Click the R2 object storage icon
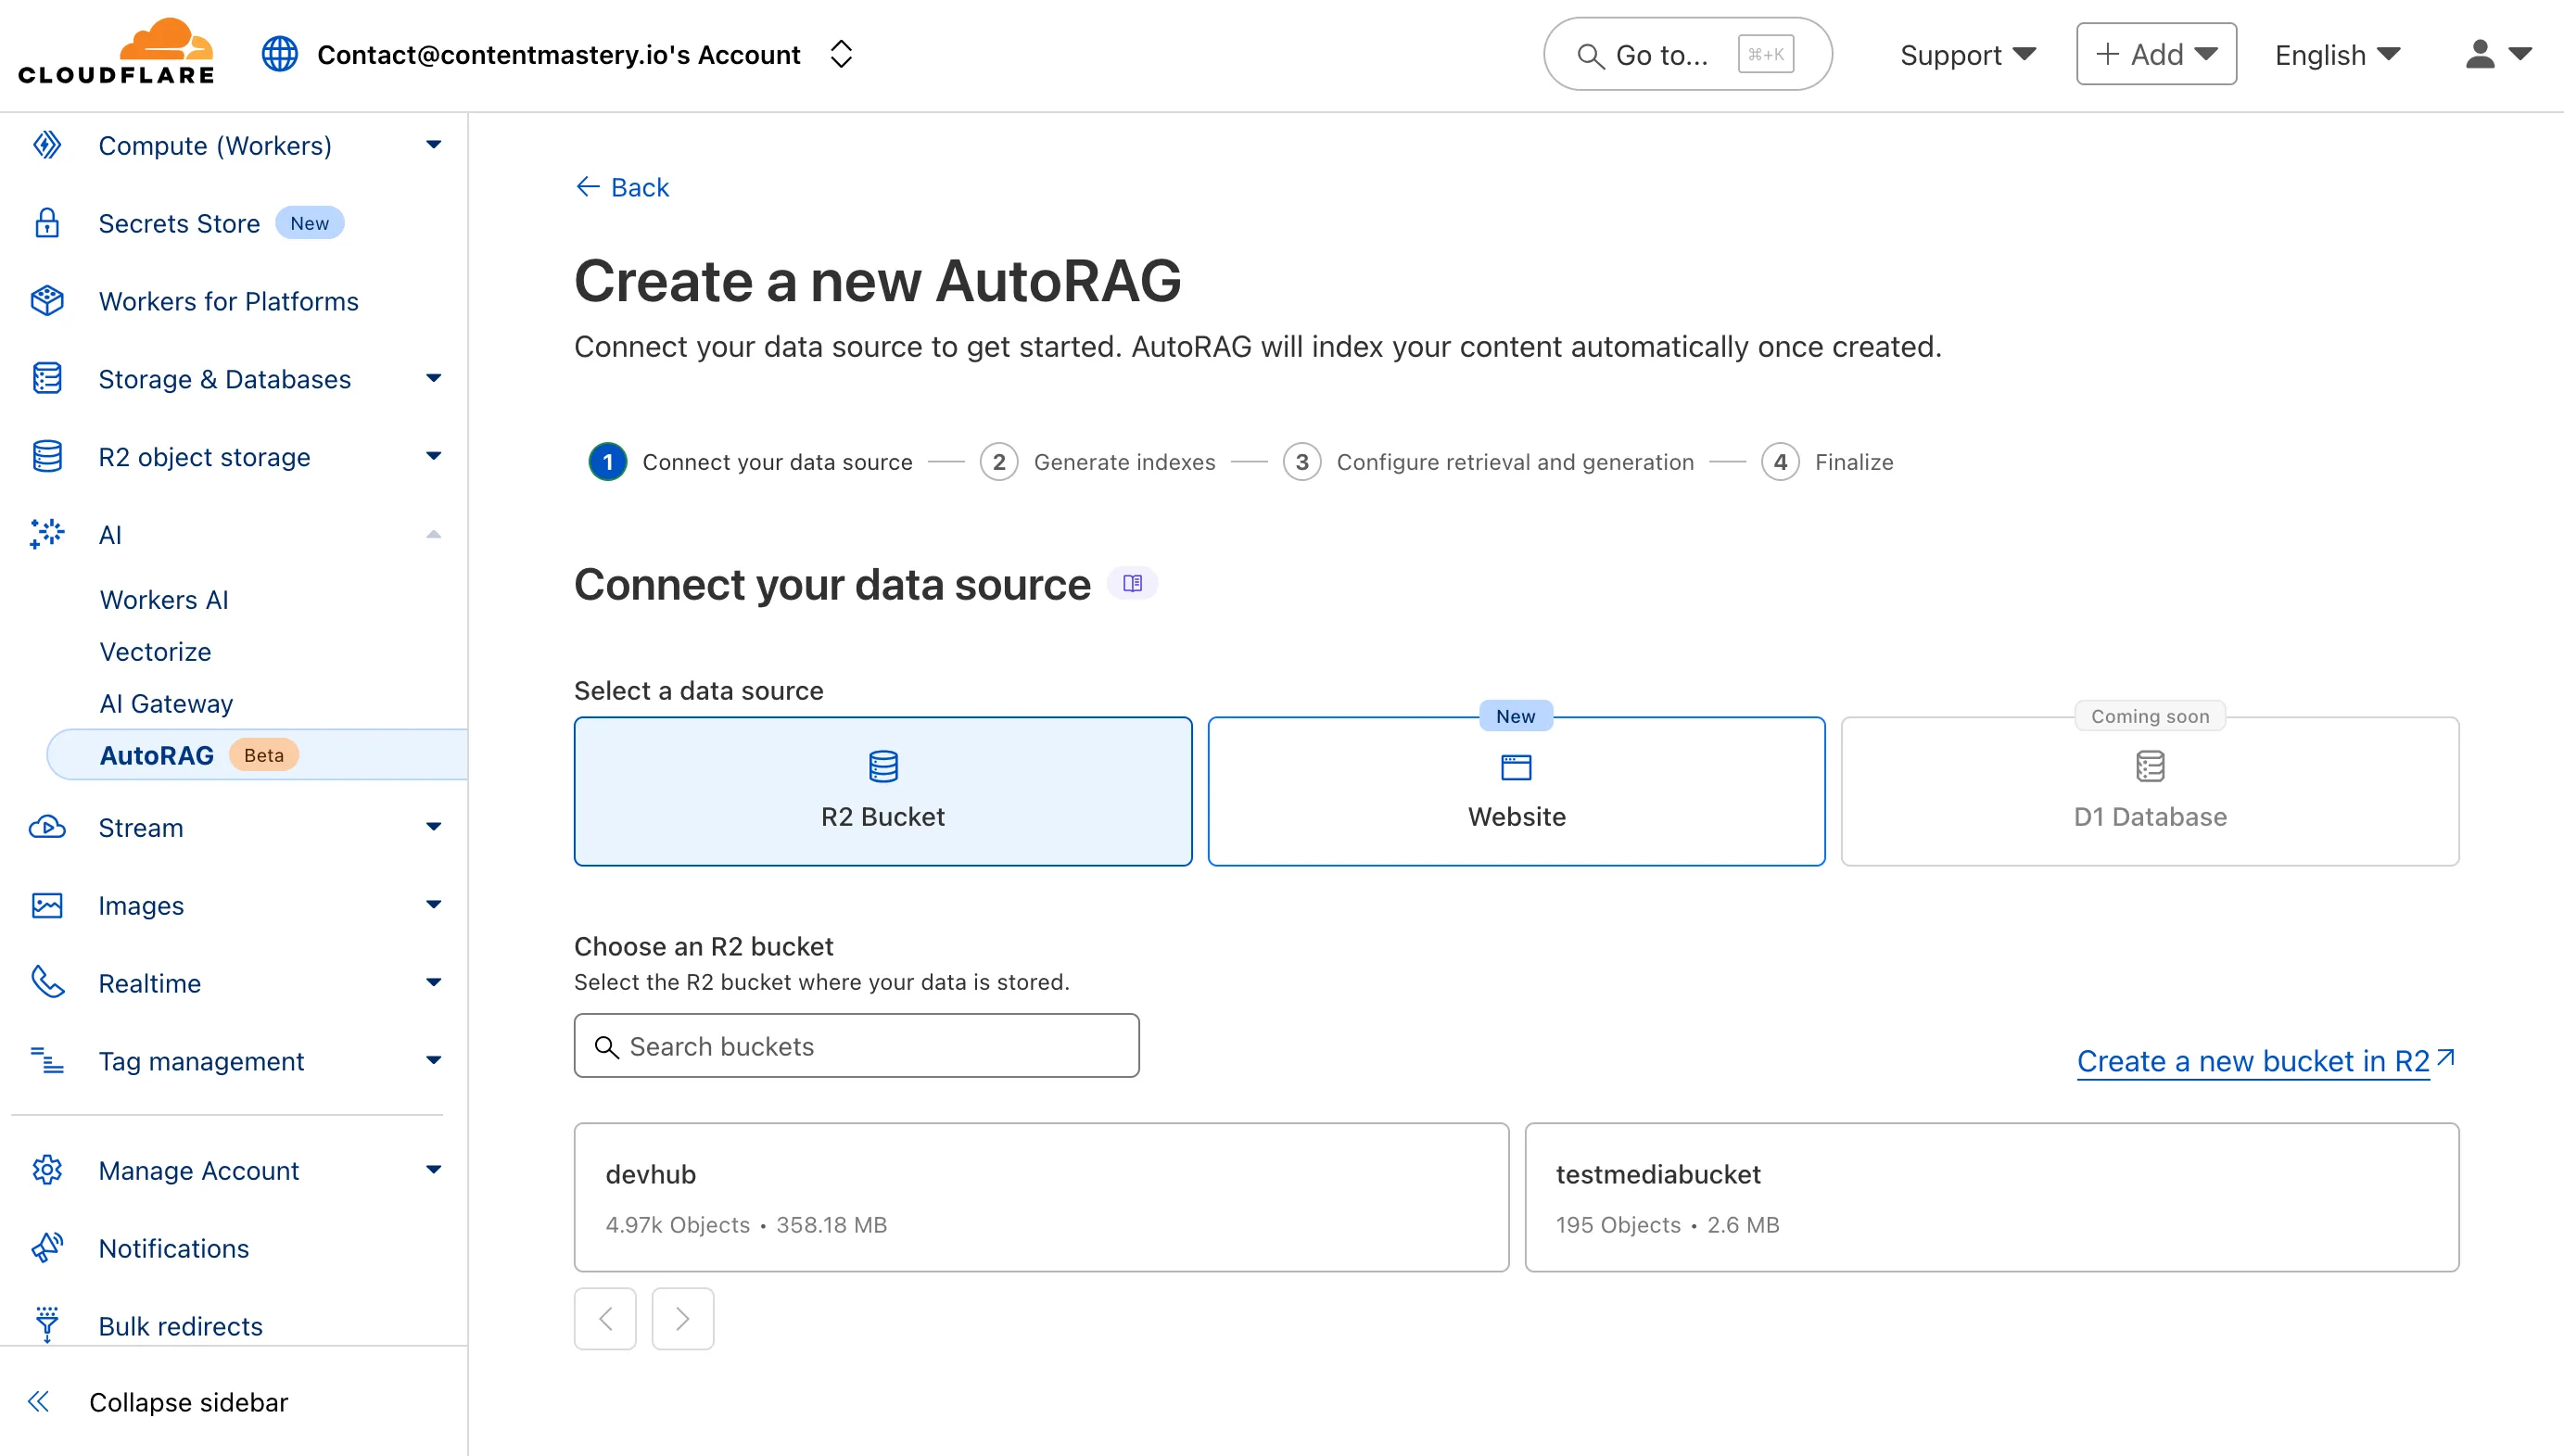Viewport: 2564px width, 1456px height. point(47,457)
